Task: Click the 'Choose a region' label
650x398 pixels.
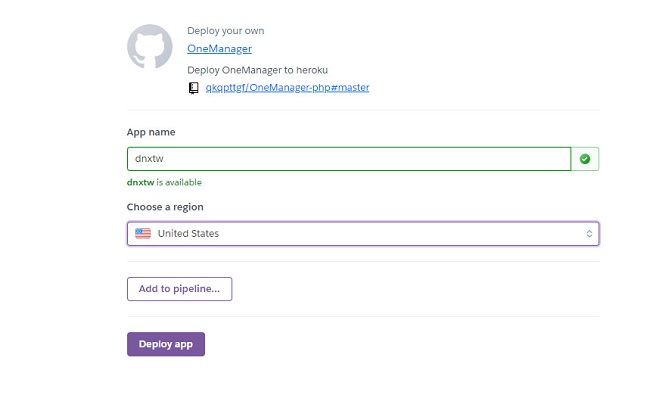Action: tap(165, 207)
